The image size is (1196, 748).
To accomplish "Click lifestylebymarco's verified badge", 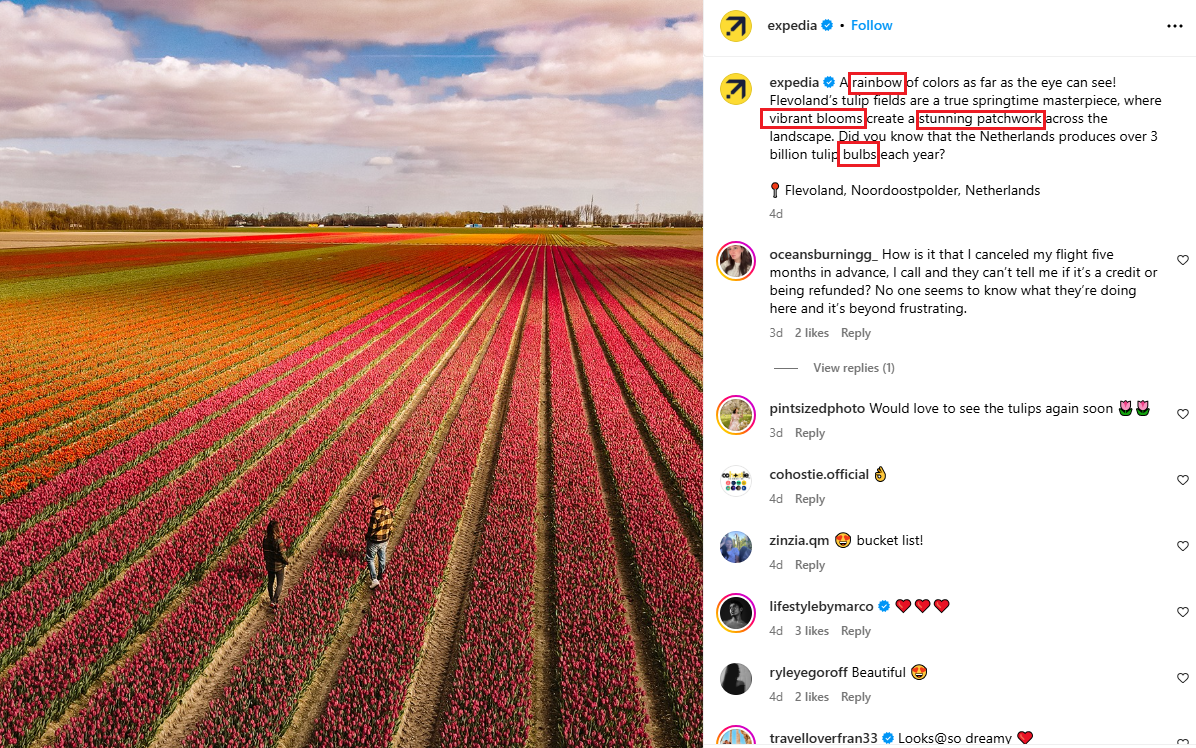I will pos(884,606).
